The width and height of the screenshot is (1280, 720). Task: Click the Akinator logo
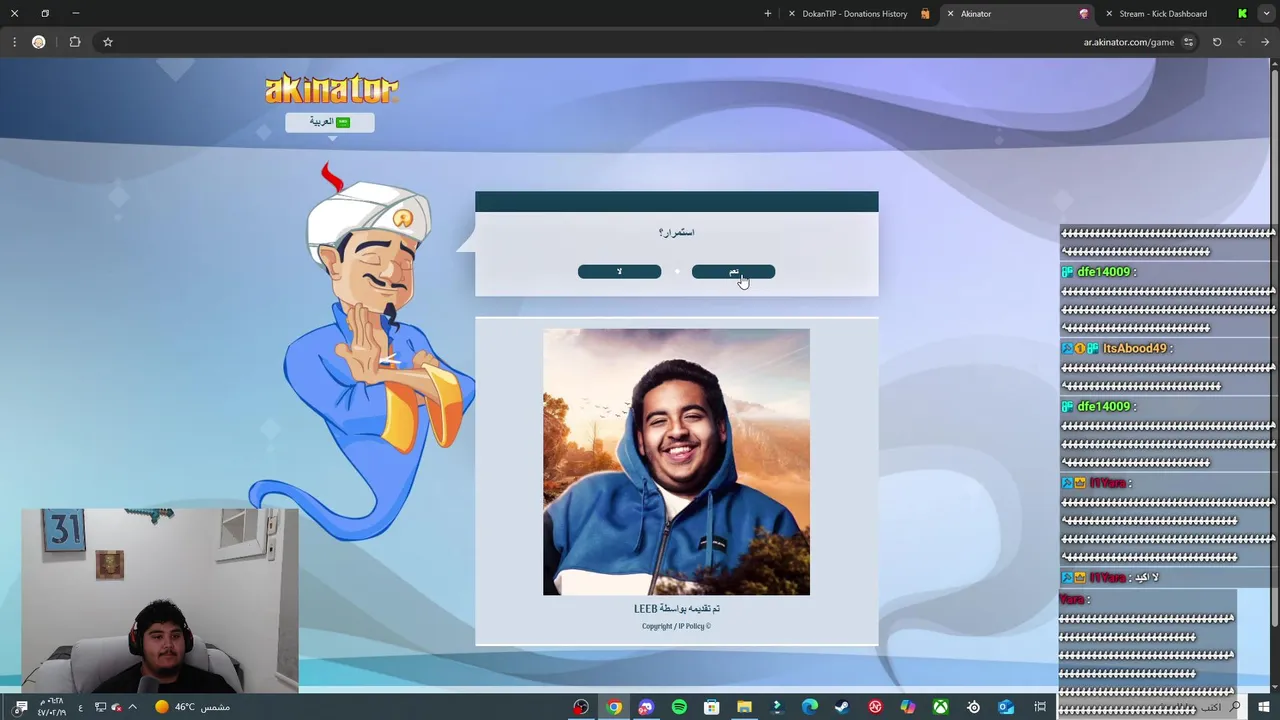[332, 89]
